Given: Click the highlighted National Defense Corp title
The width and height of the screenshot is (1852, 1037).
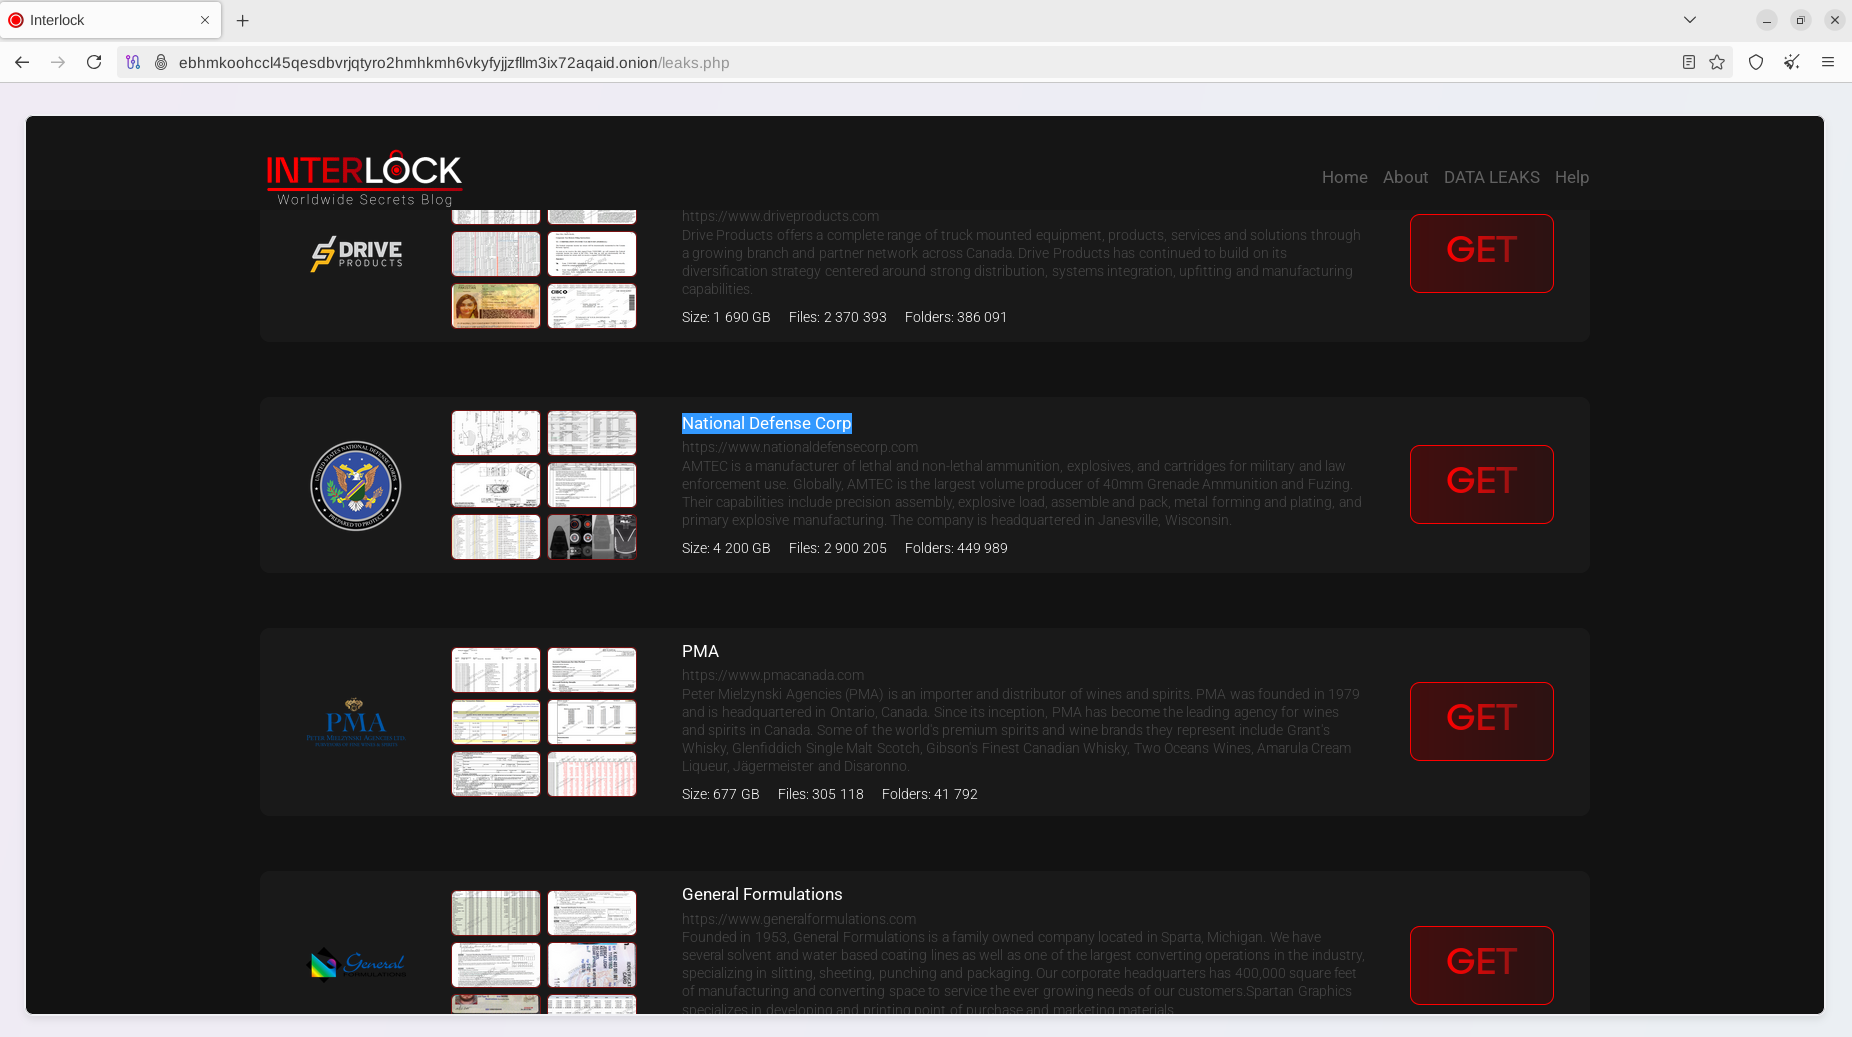Looking at the screenshot, I should (x=767, y=423).
